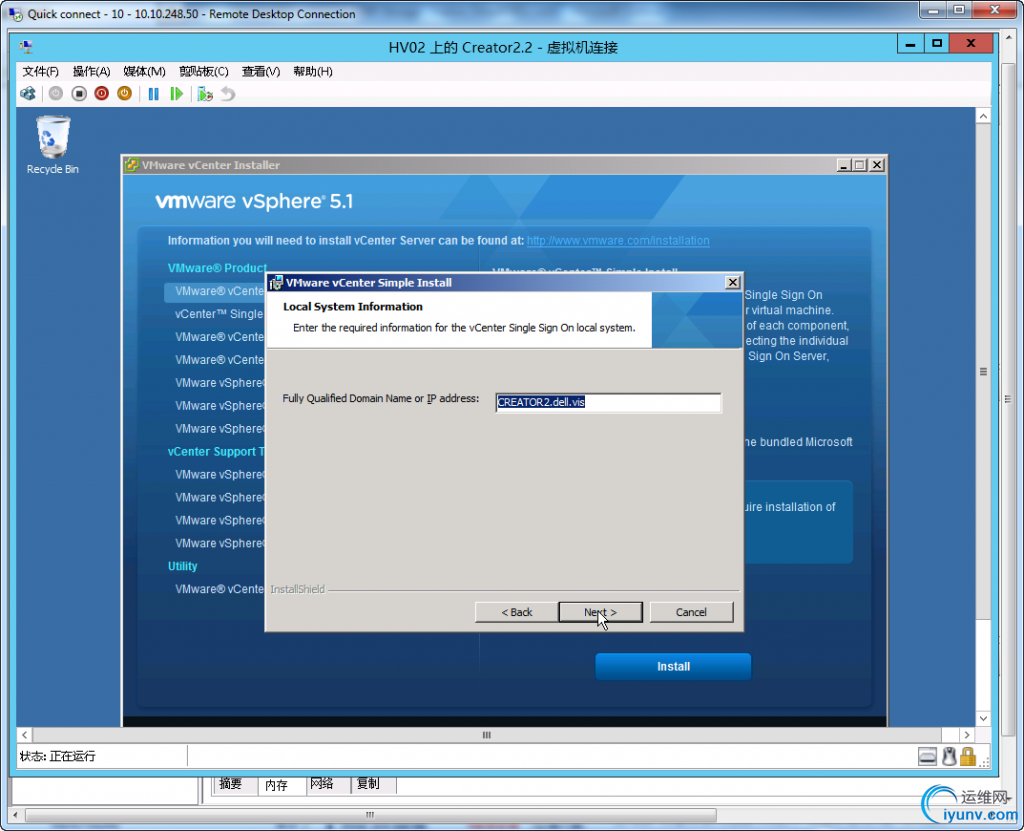Create a checkpoint with the snapshot icon

tap(204, 94)
